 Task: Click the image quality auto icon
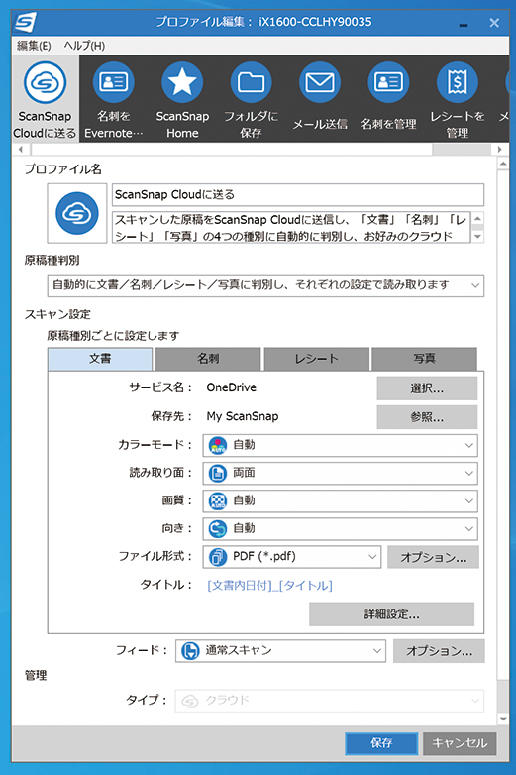tap(218, 501)
